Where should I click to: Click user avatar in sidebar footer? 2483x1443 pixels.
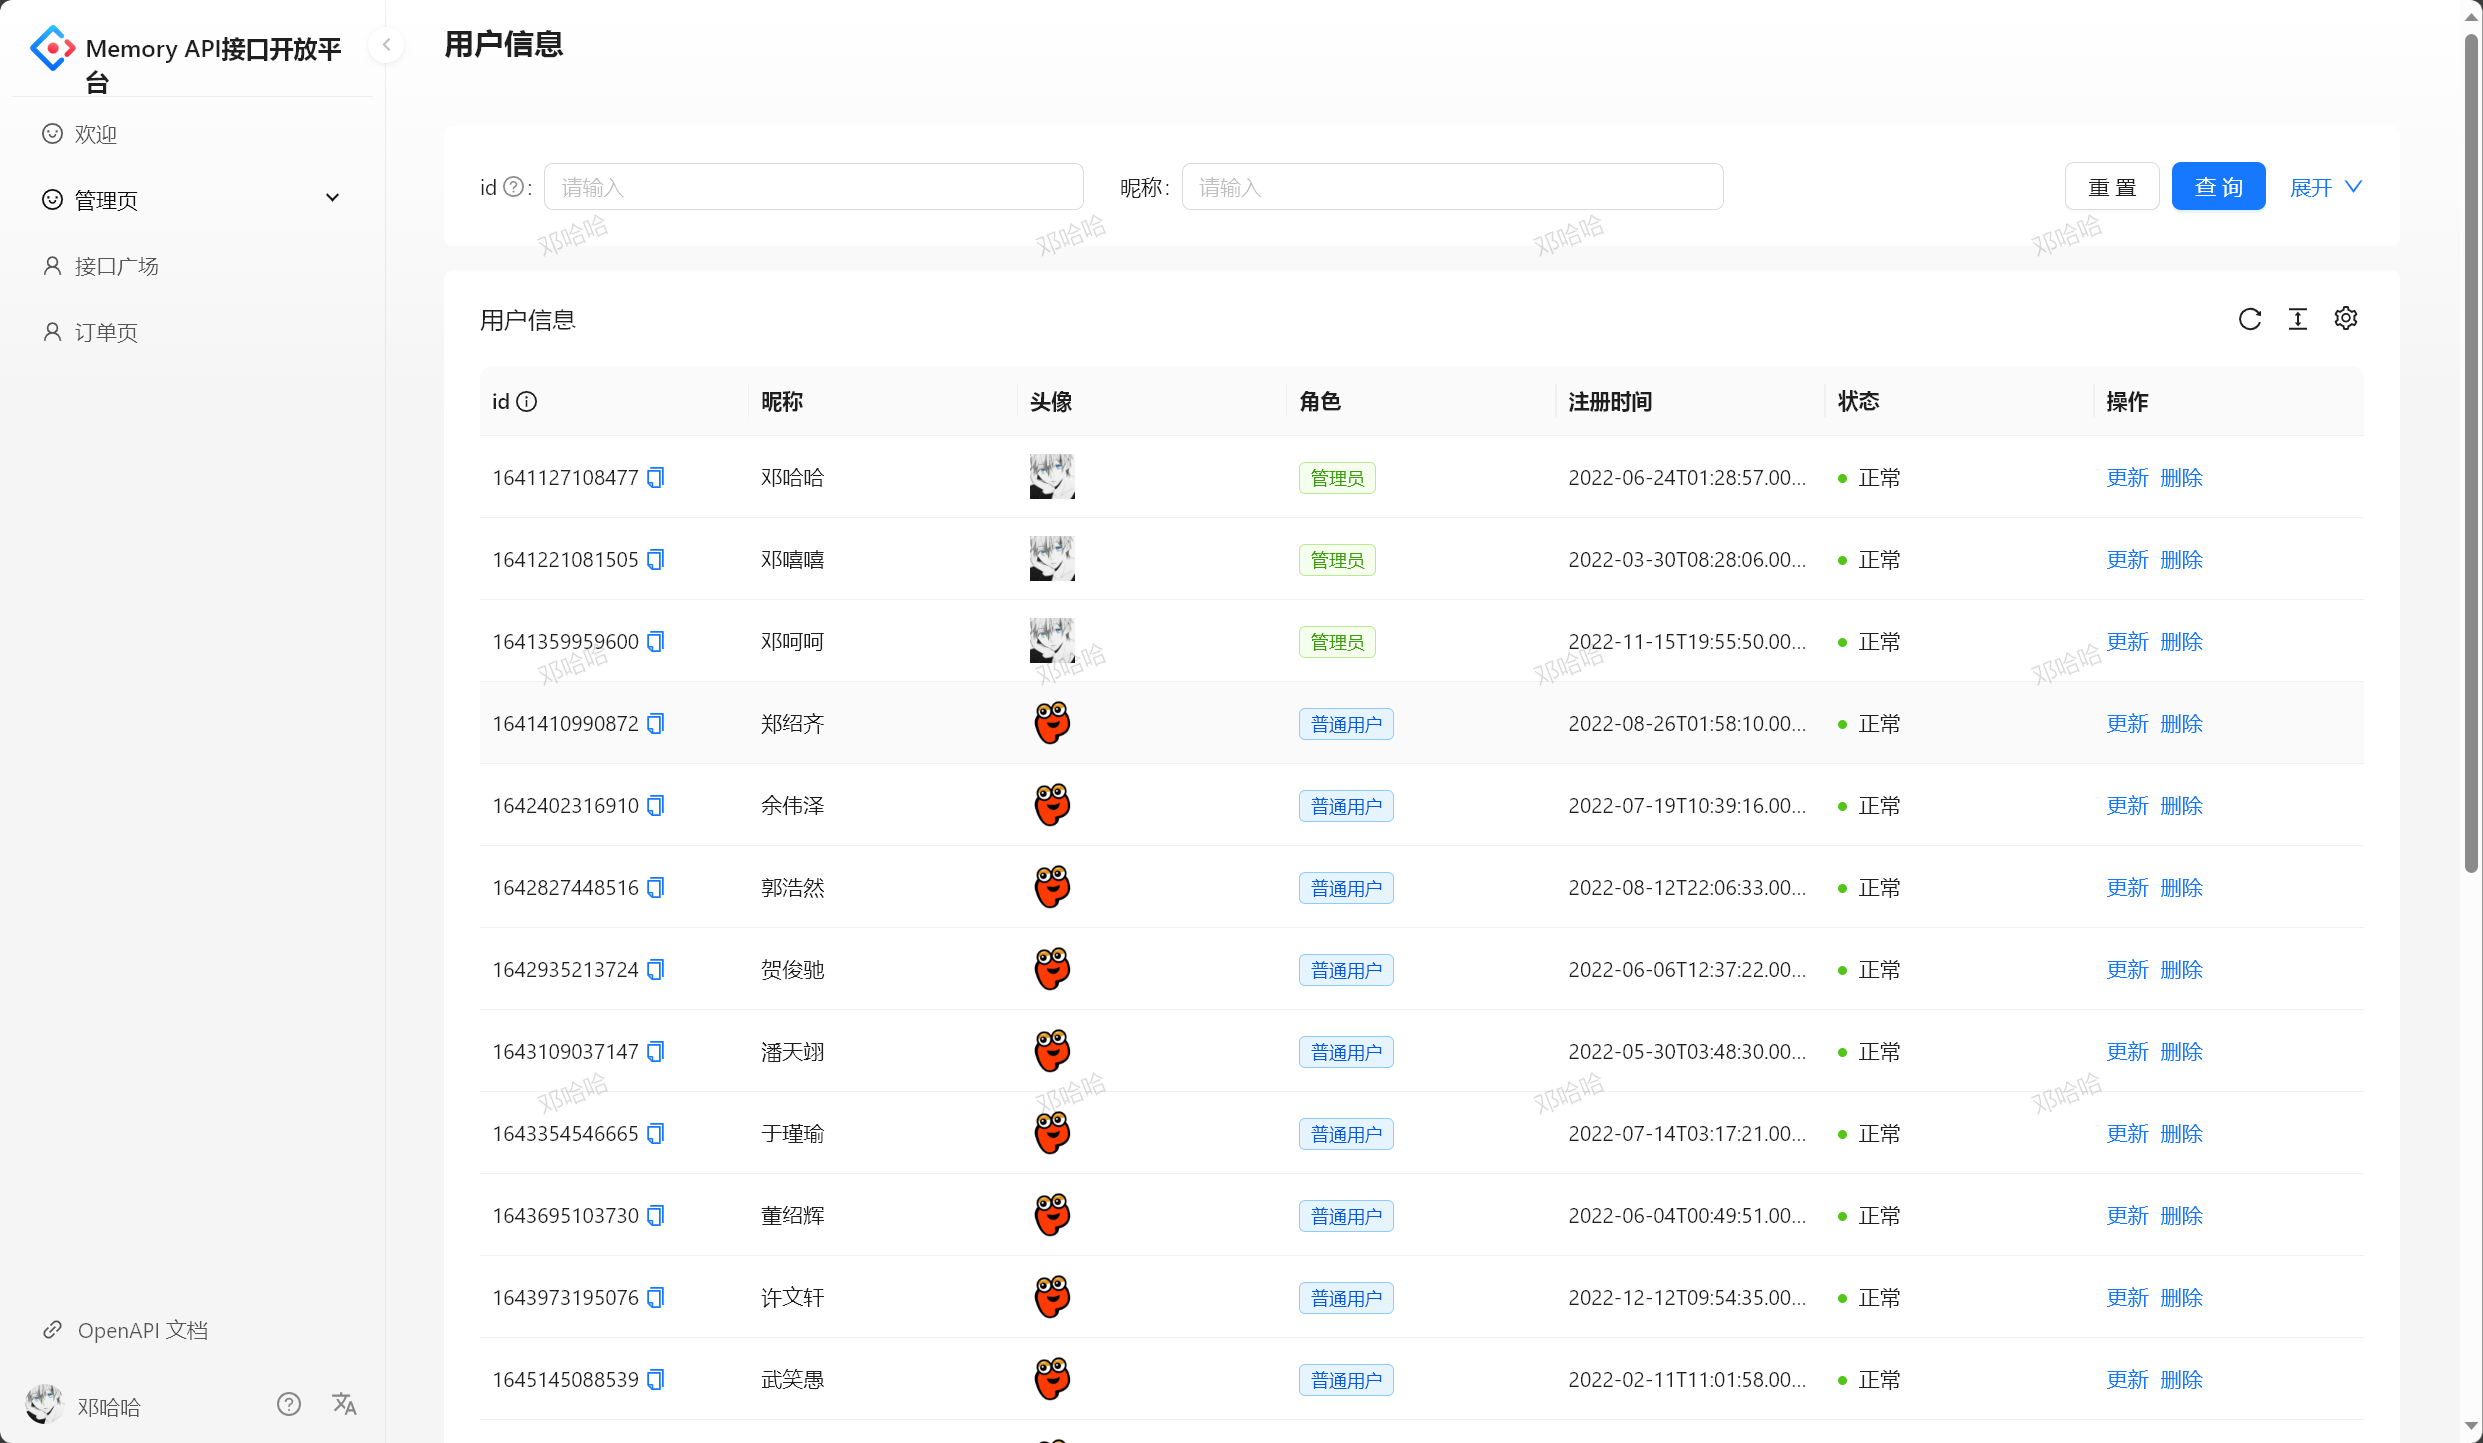(44, 1405)
